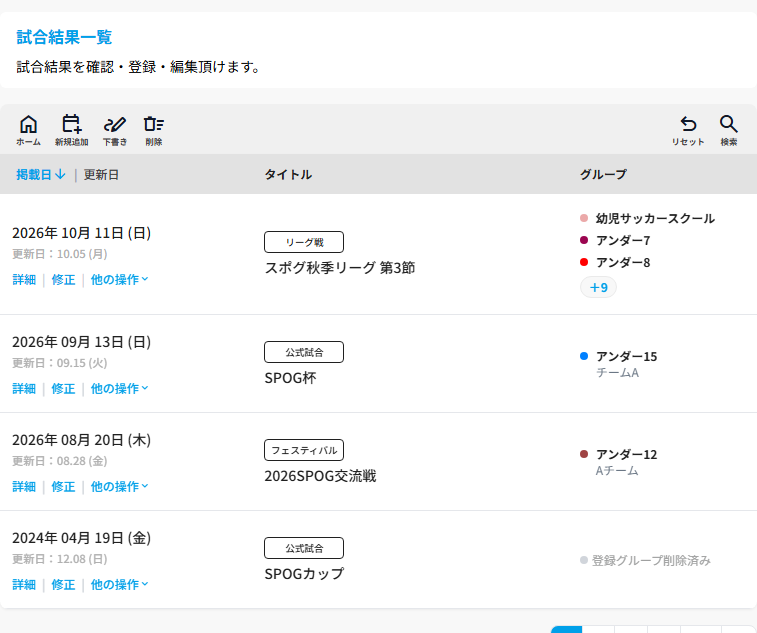Click the タイトル column header

tap(288, 174)
